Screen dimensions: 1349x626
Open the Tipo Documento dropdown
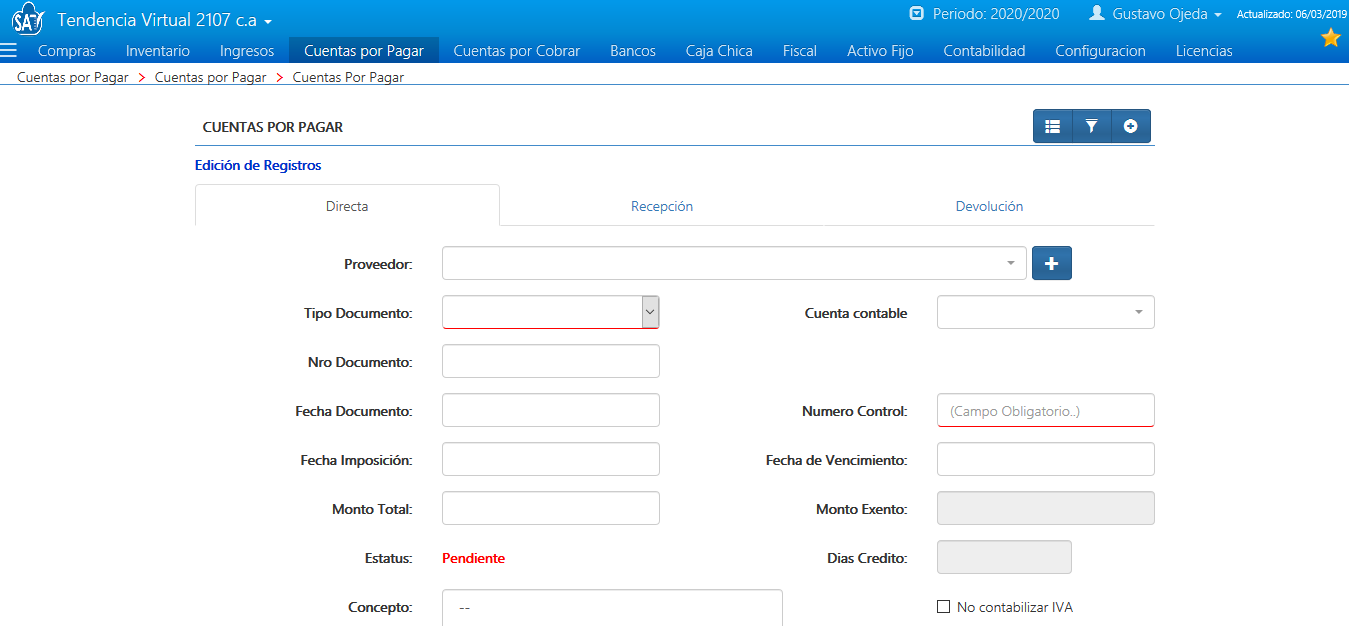click(x=550, y=312)
